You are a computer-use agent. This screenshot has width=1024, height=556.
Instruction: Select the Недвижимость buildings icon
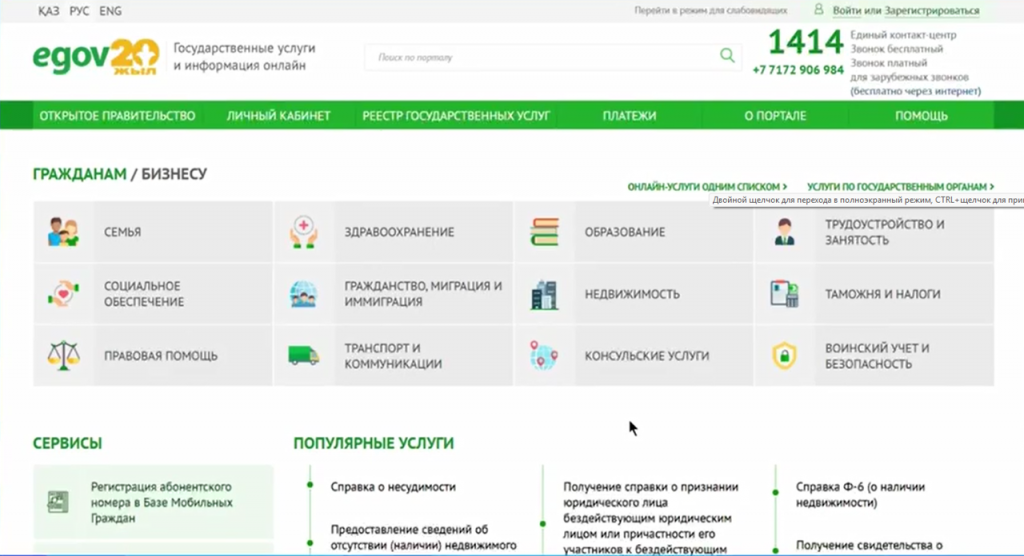coord(544,294)
